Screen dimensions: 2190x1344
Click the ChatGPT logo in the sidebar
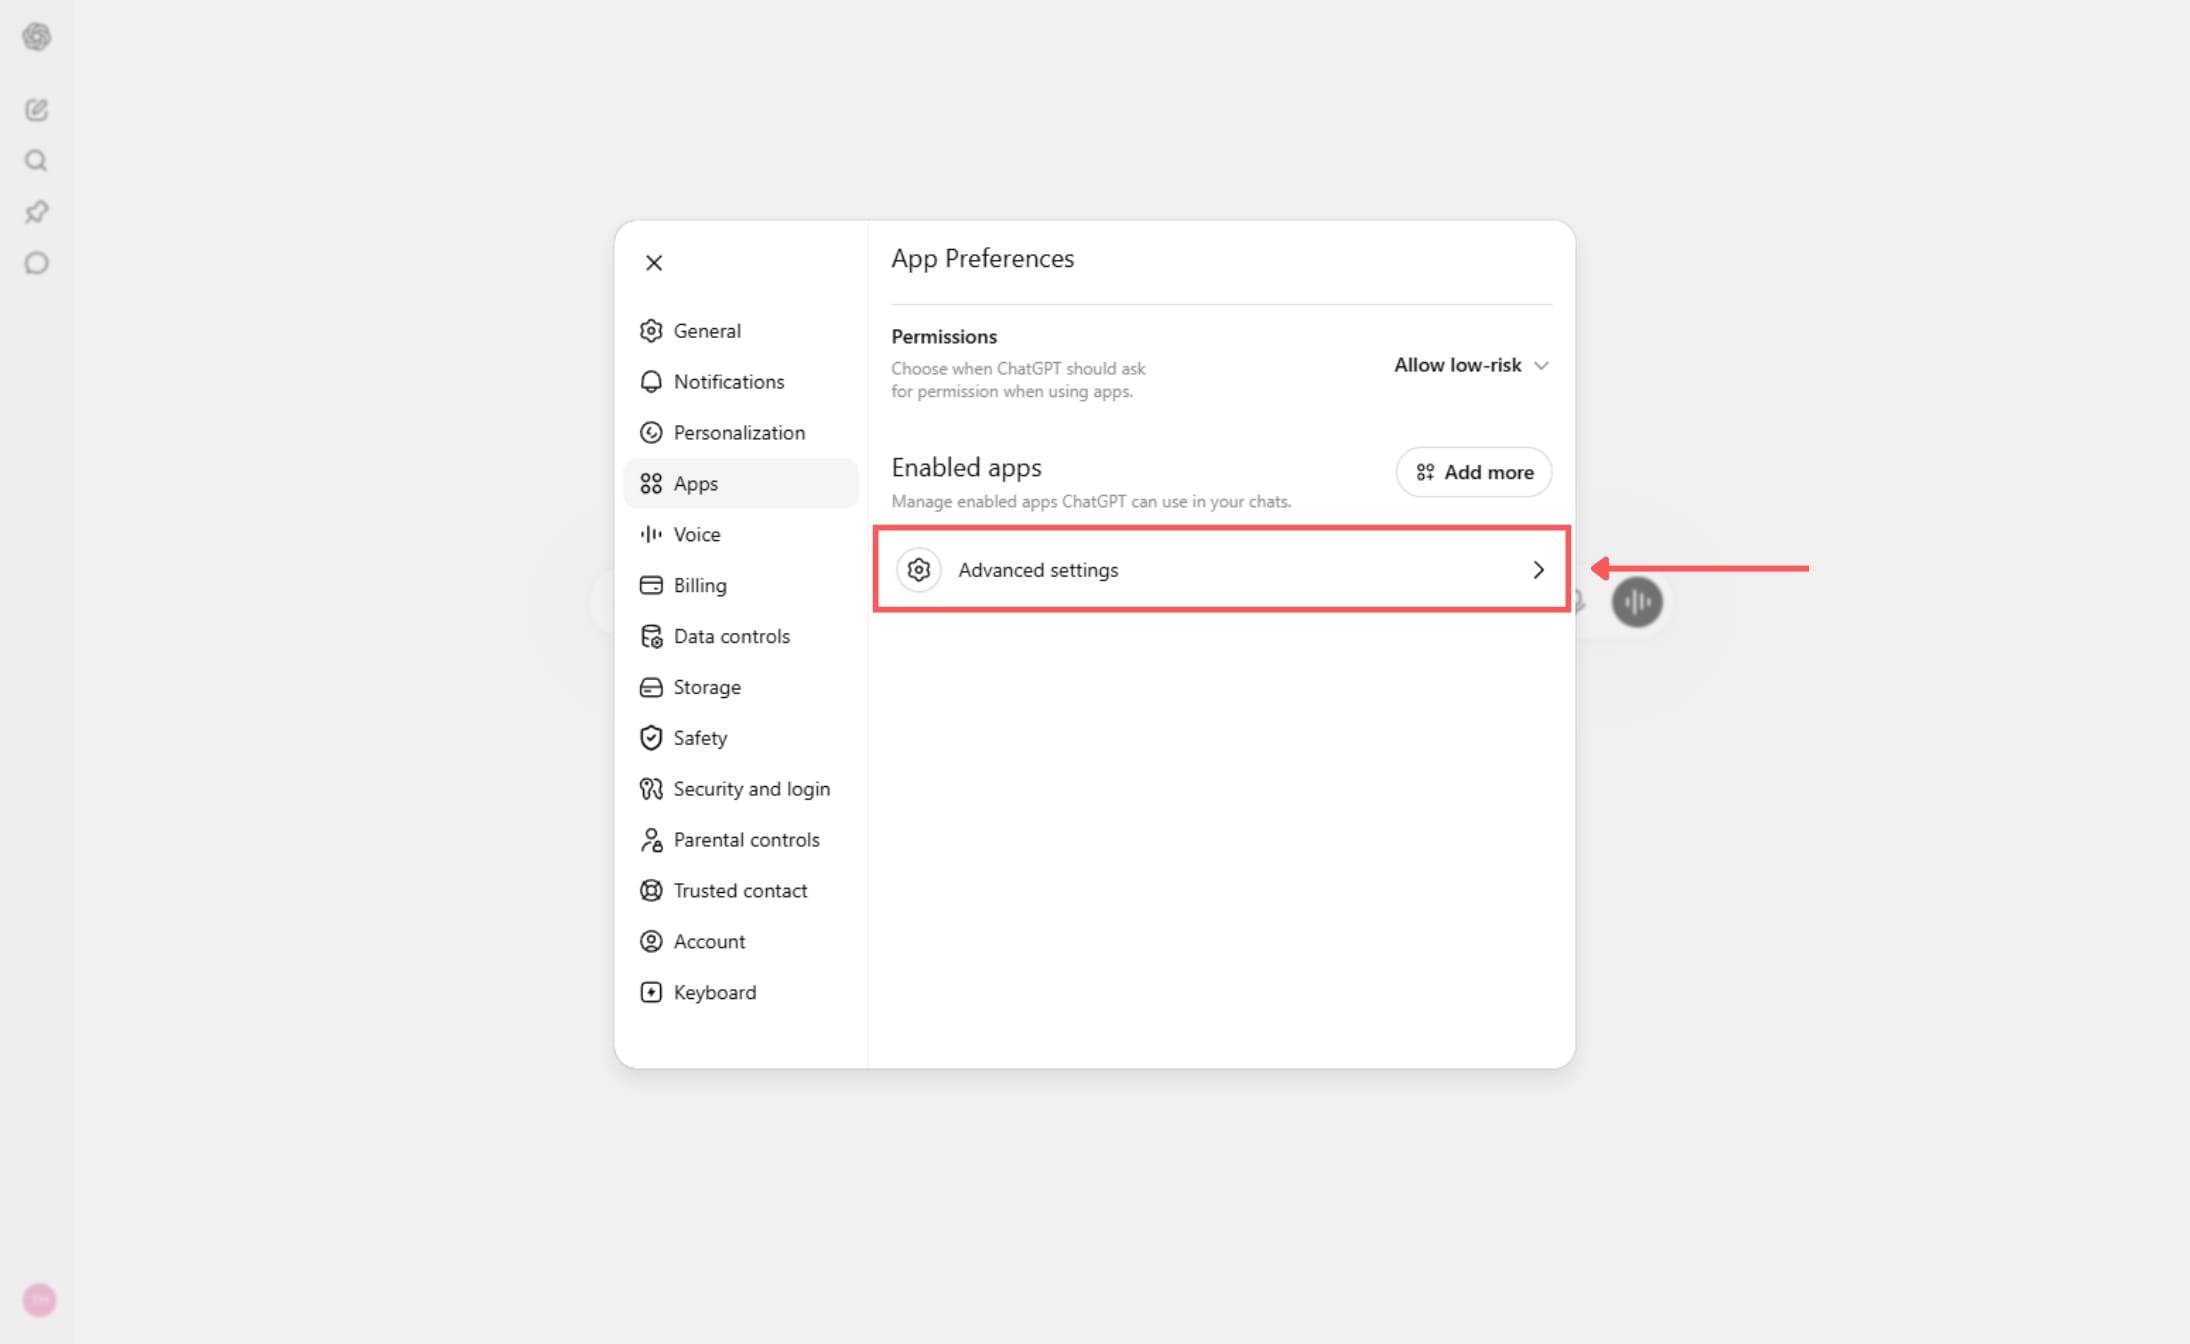tap(37, 37)
